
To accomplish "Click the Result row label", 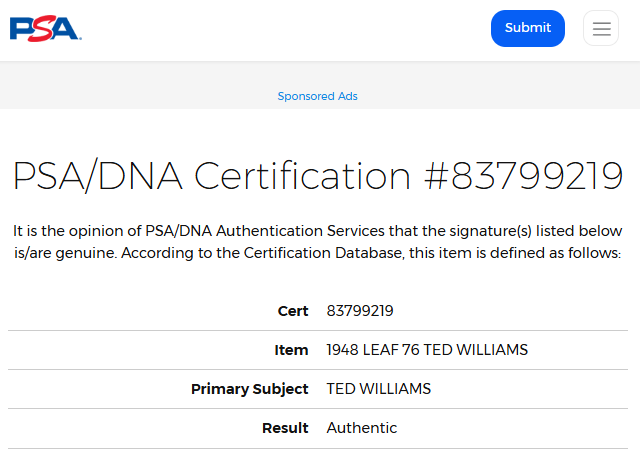I will click(x=285, y=428).
